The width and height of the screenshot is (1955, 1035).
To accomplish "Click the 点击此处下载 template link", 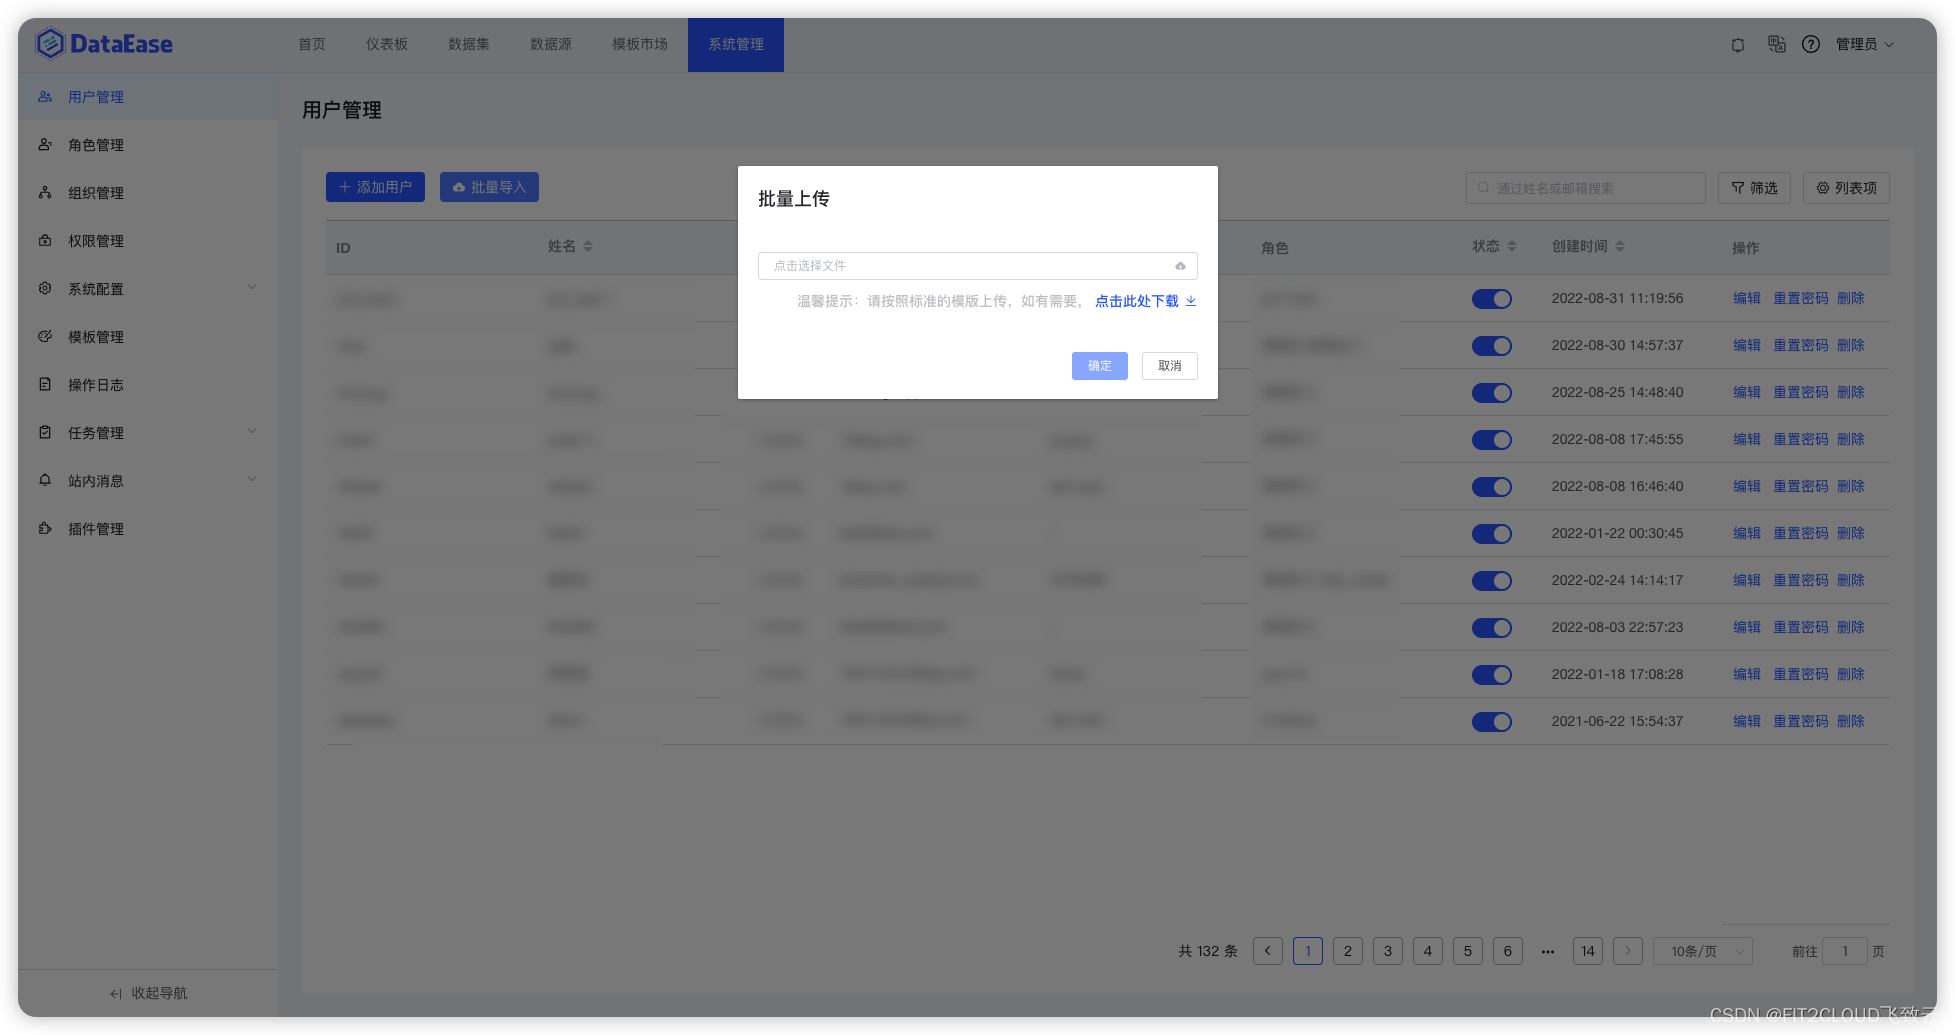I will coord(1137,301).
